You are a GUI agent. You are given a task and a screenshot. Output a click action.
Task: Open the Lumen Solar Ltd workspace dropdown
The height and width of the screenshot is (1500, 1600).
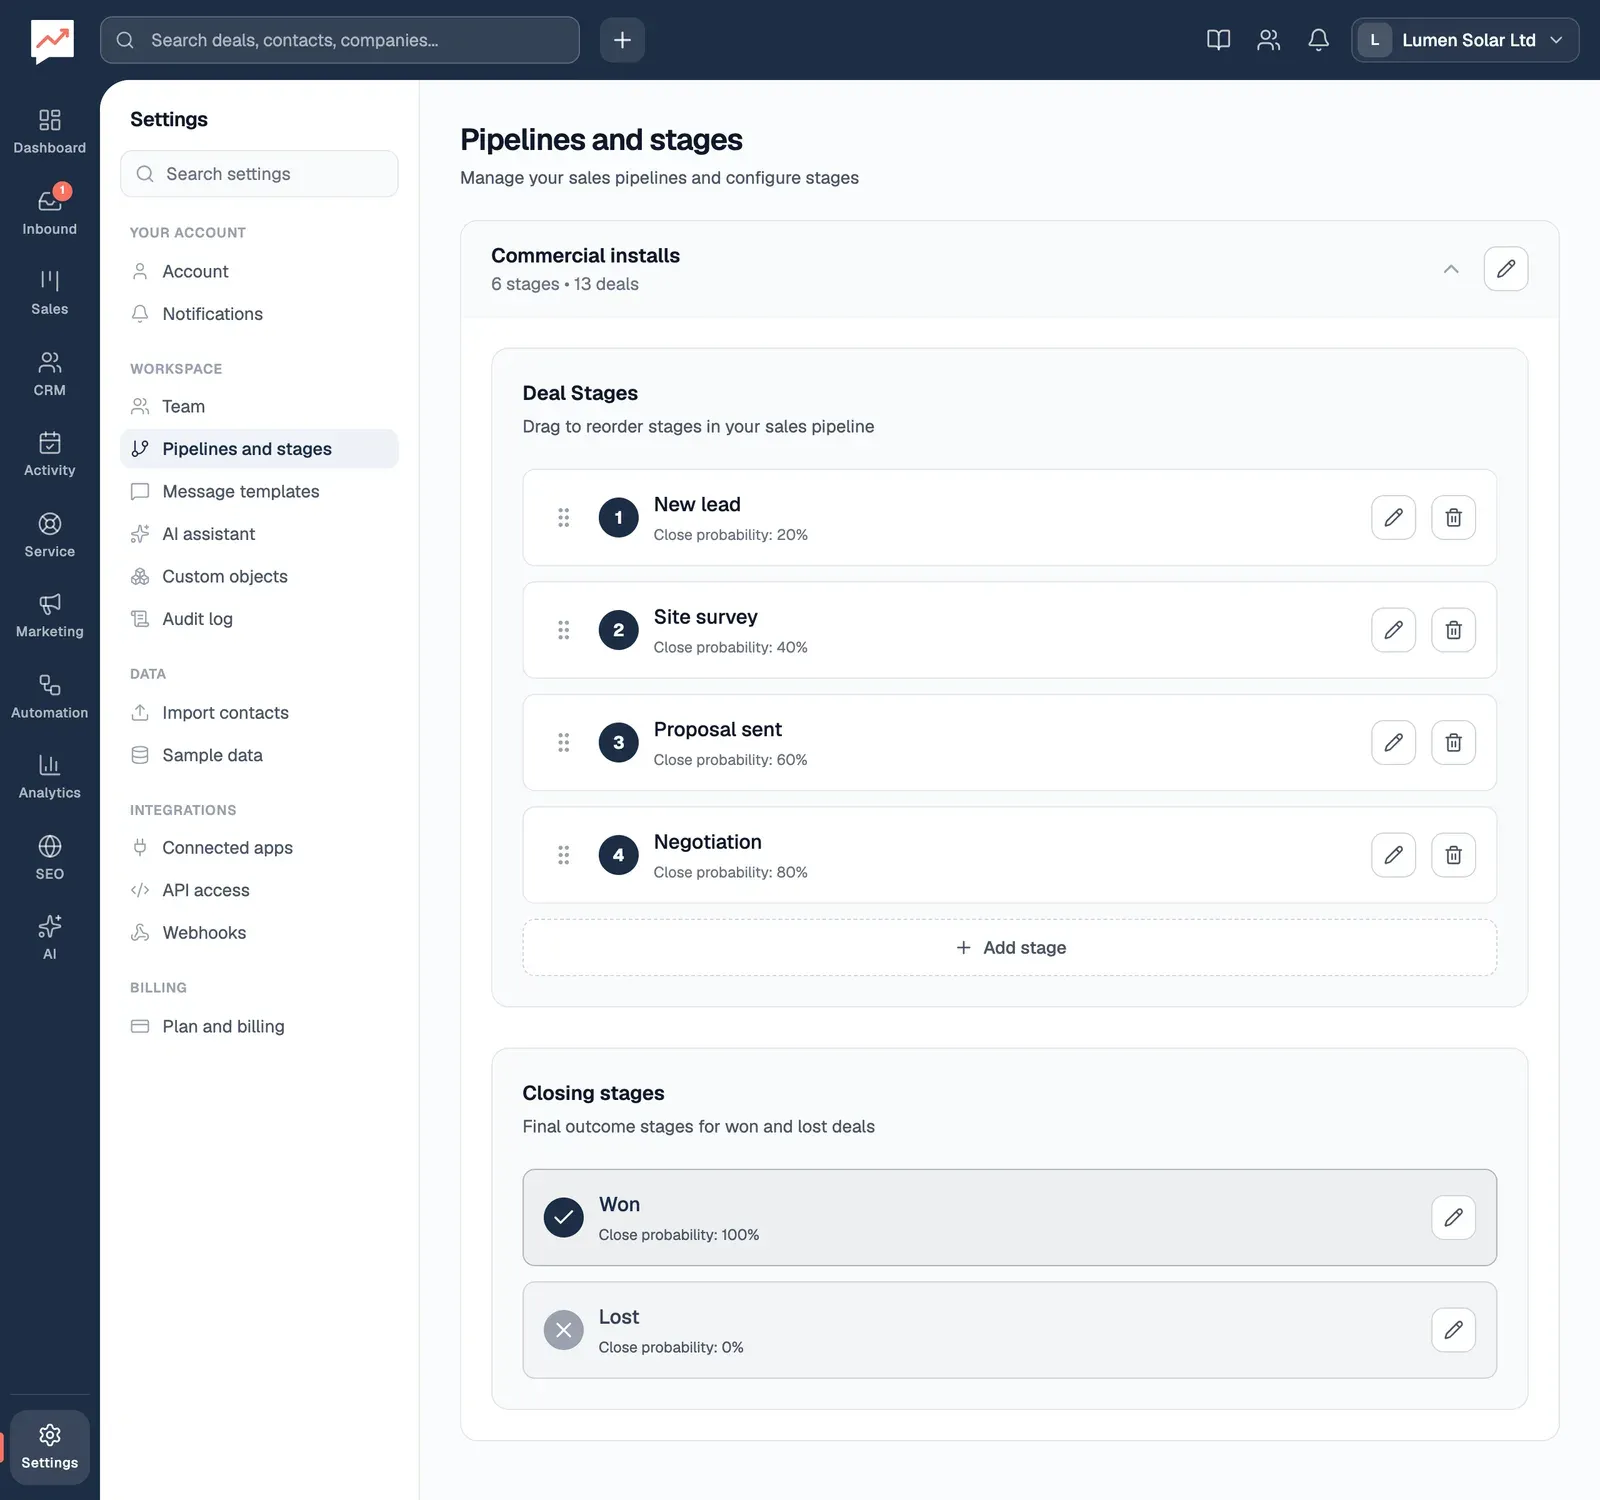point(1465,40)
